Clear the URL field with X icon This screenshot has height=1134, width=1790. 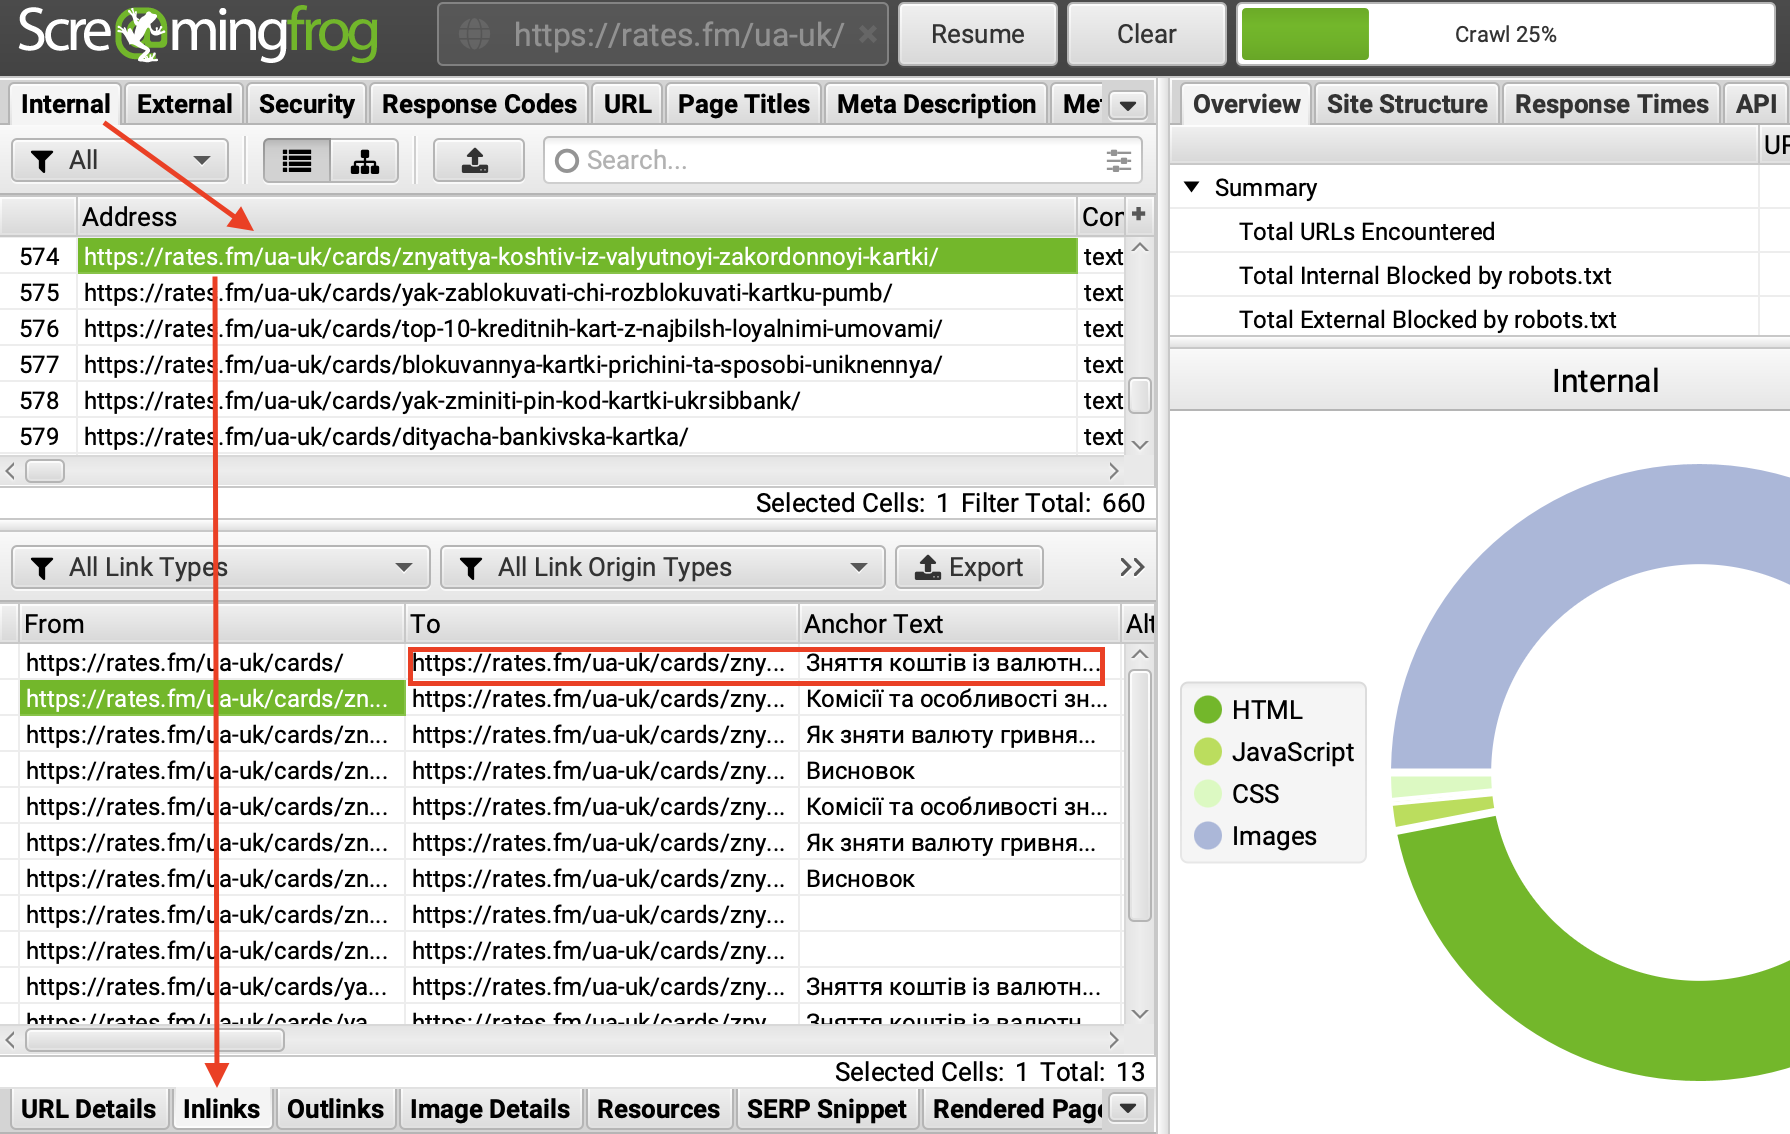point(867,35)
